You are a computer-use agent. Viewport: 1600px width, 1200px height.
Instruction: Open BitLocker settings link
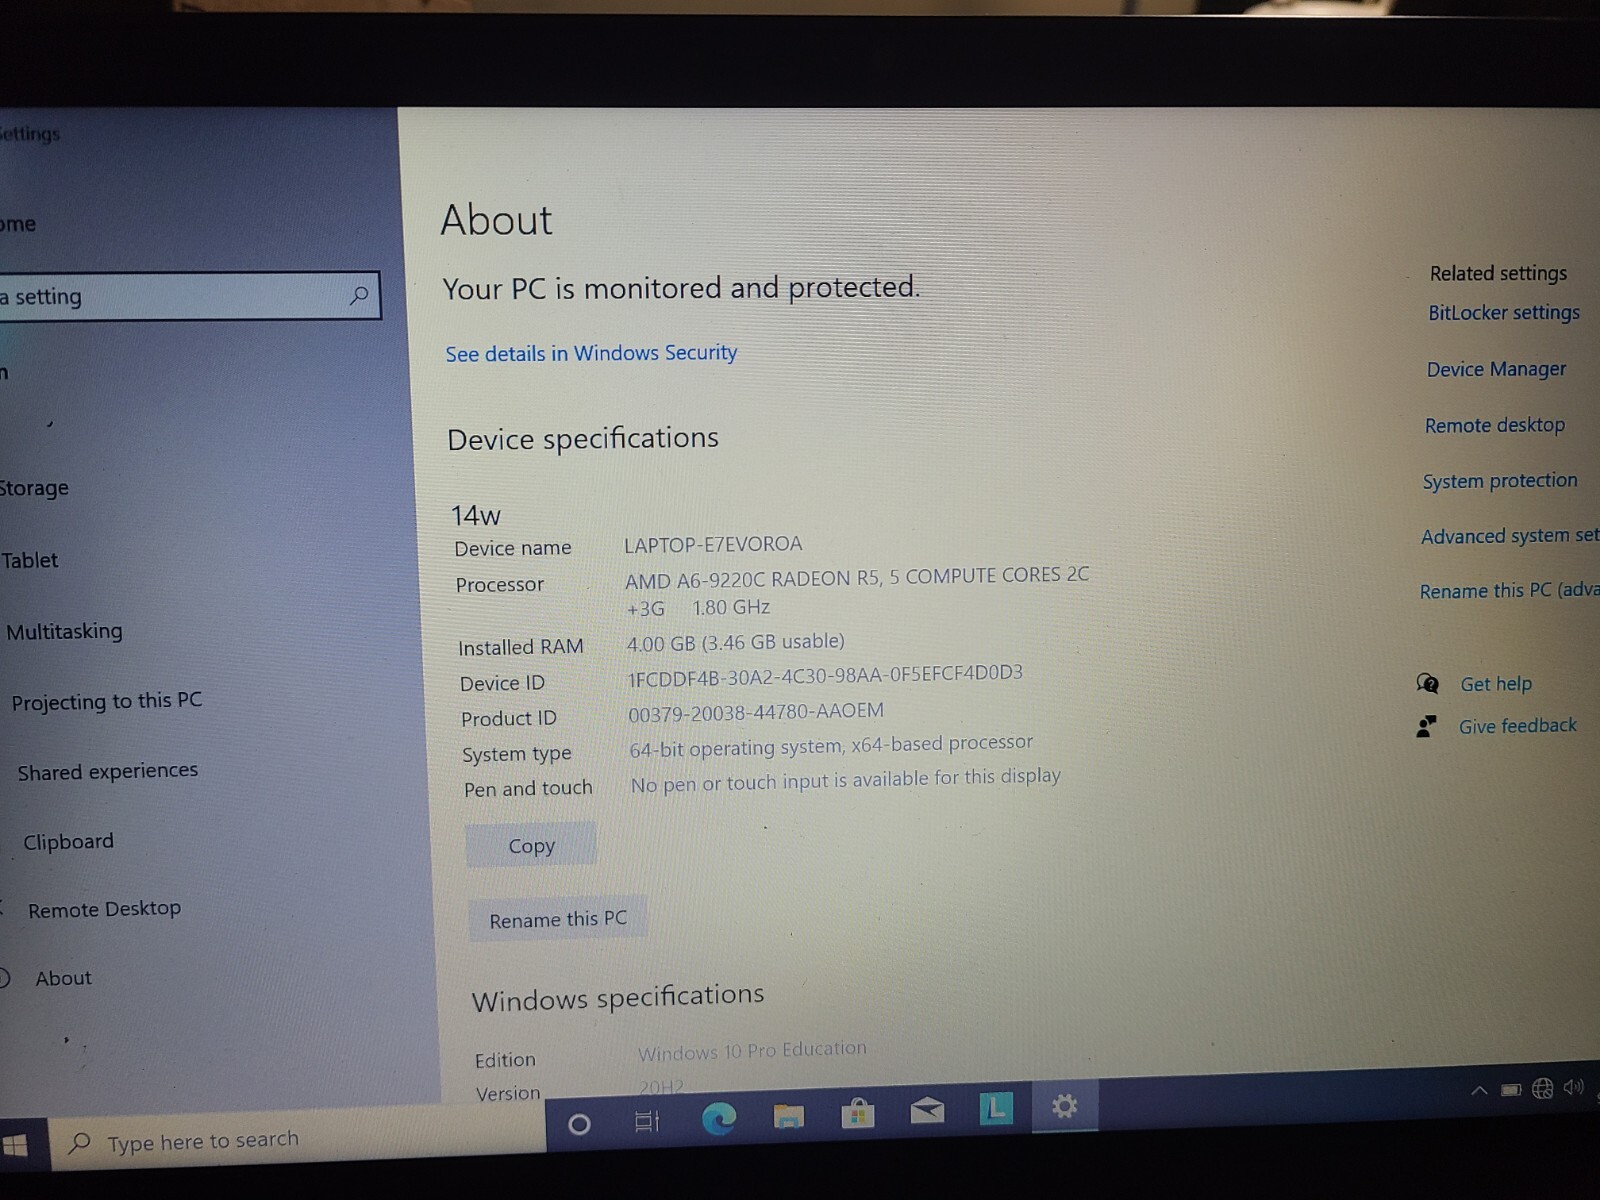tap(1504, 313)
